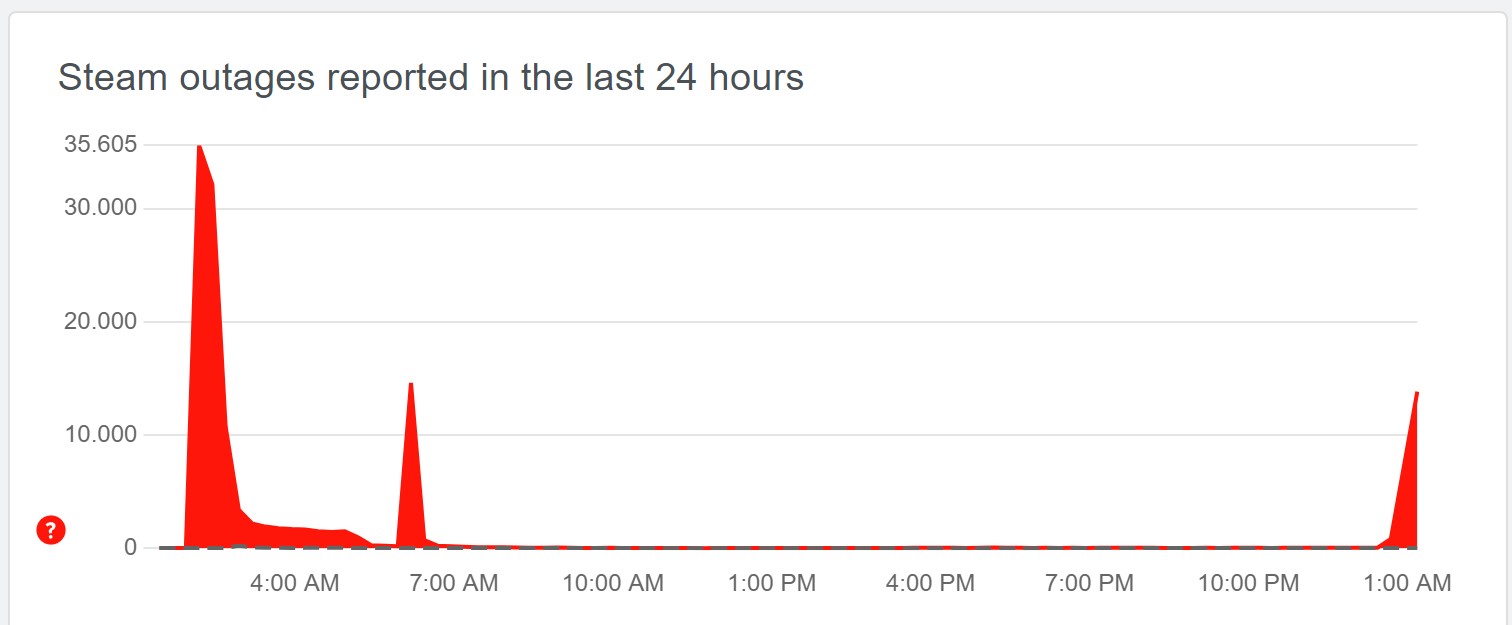Select the 10:00 PM time axis label

[1249, 583]
